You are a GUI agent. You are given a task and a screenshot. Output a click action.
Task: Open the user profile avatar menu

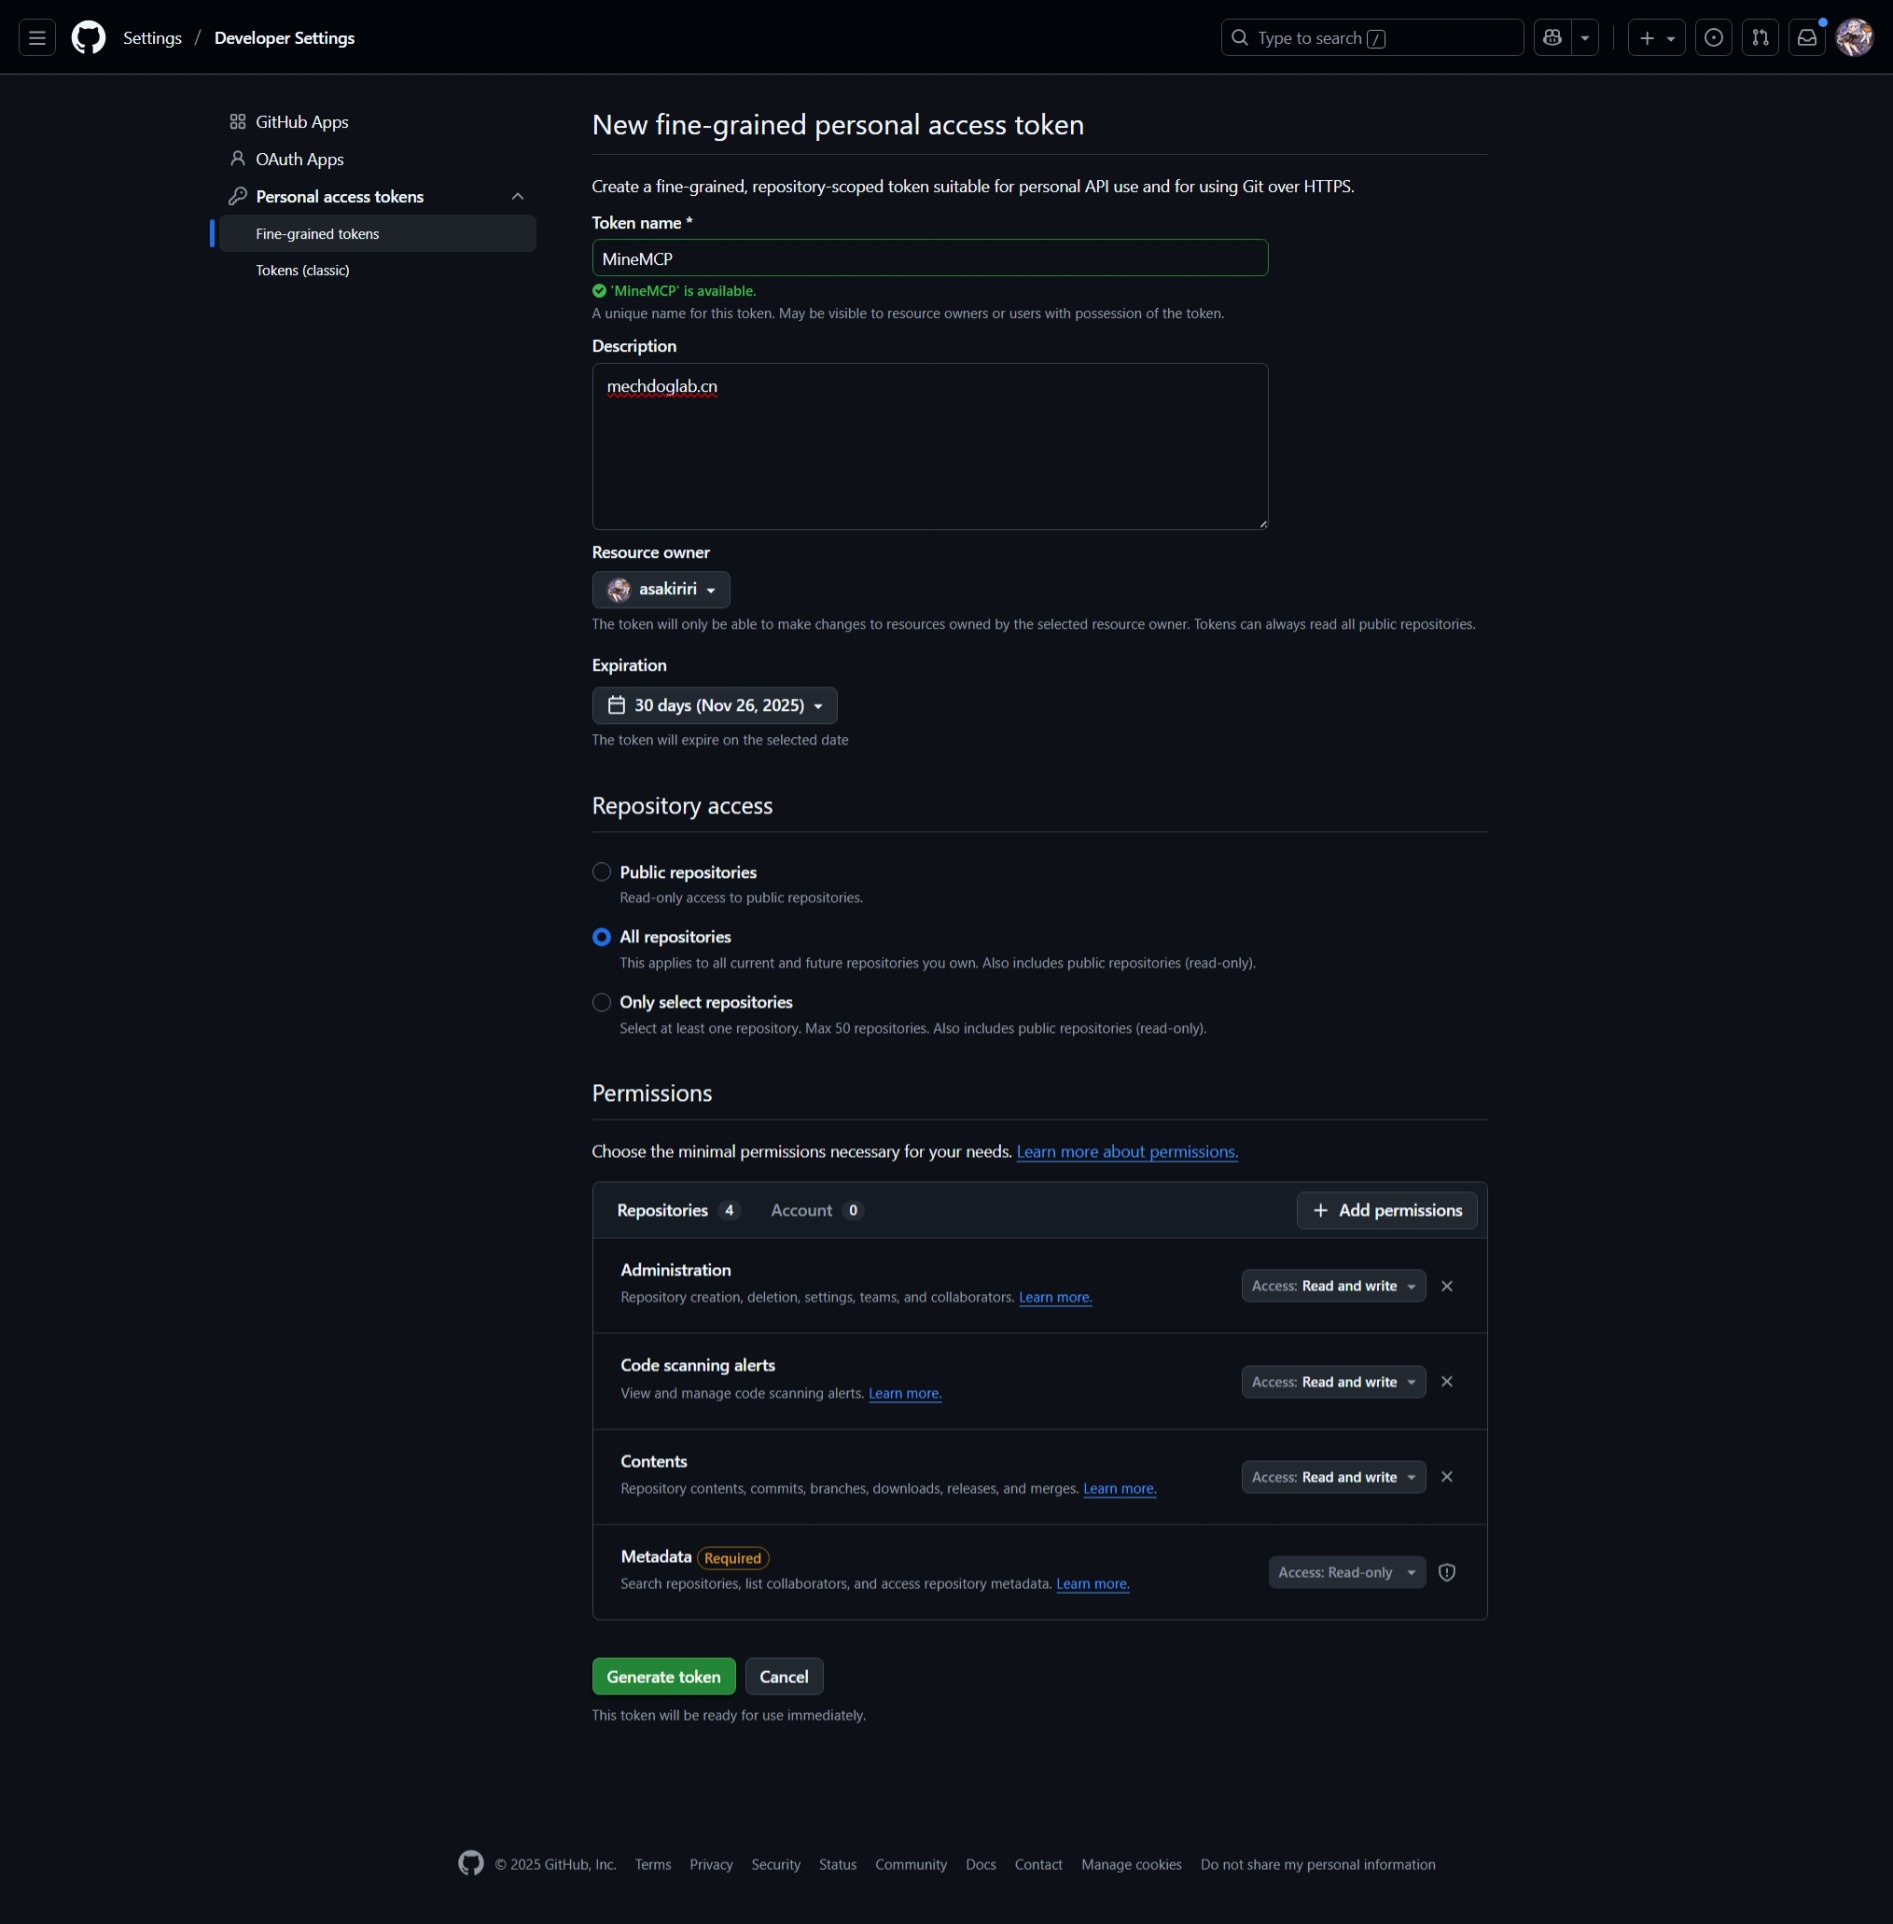[1854, 38]
